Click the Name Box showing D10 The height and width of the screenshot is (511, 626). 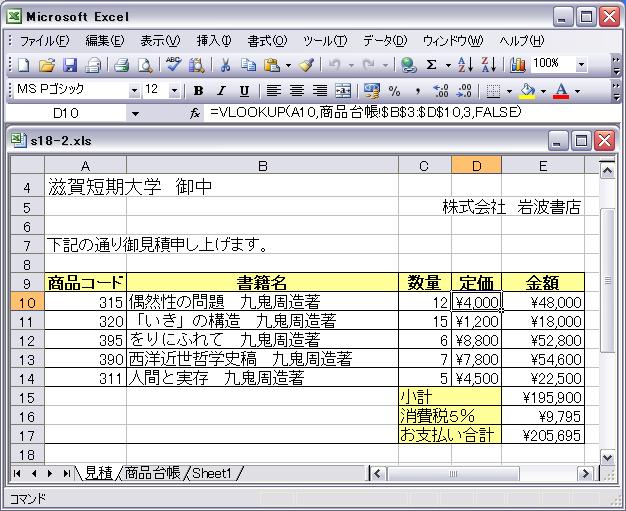click(x=66, y=114)
